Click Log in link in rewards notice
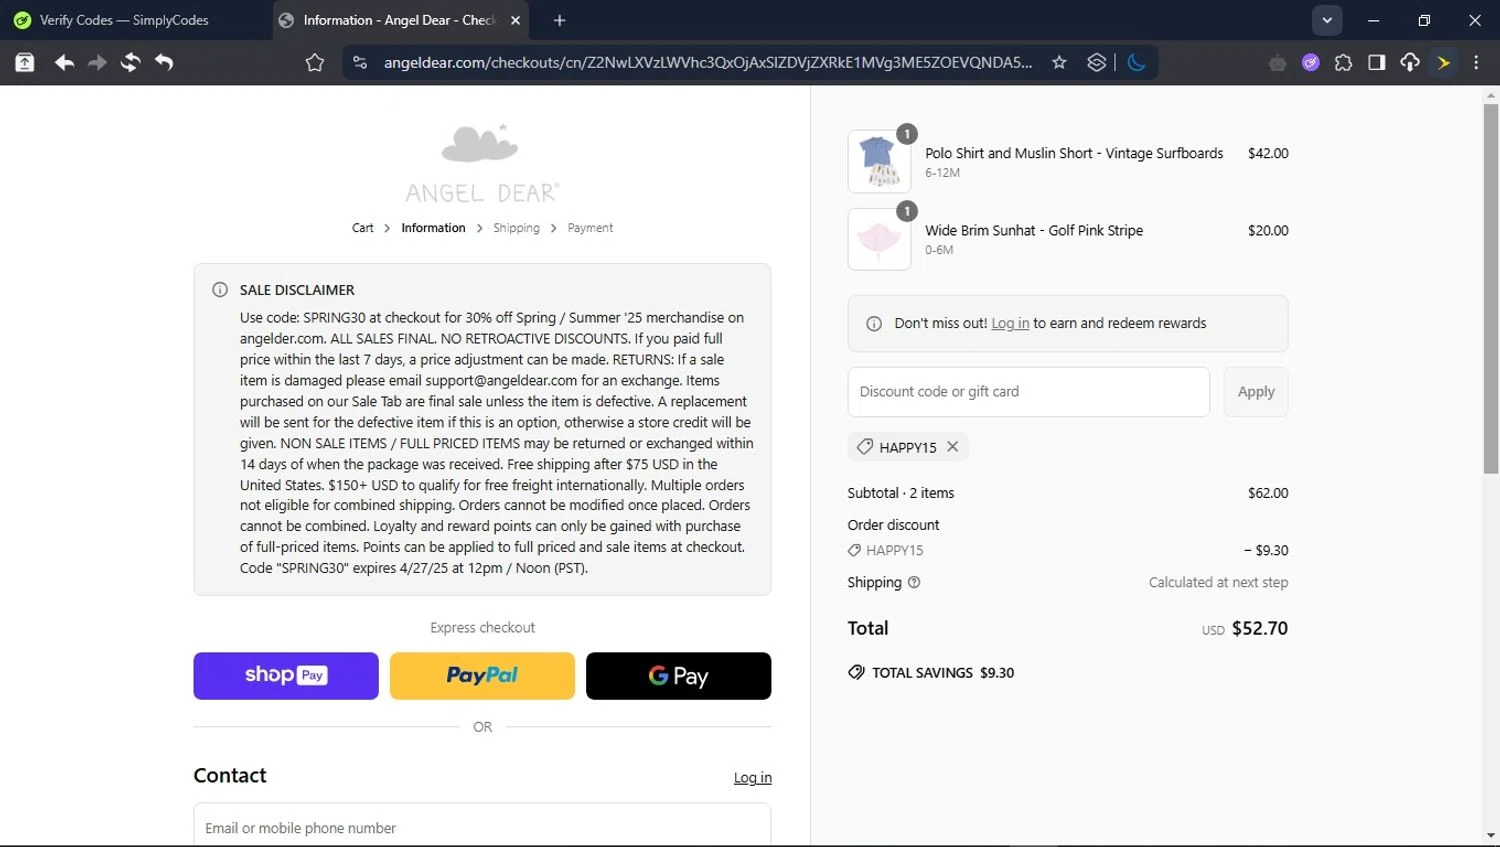The width and height of the screenshot is (1500, 847). 1010,324
